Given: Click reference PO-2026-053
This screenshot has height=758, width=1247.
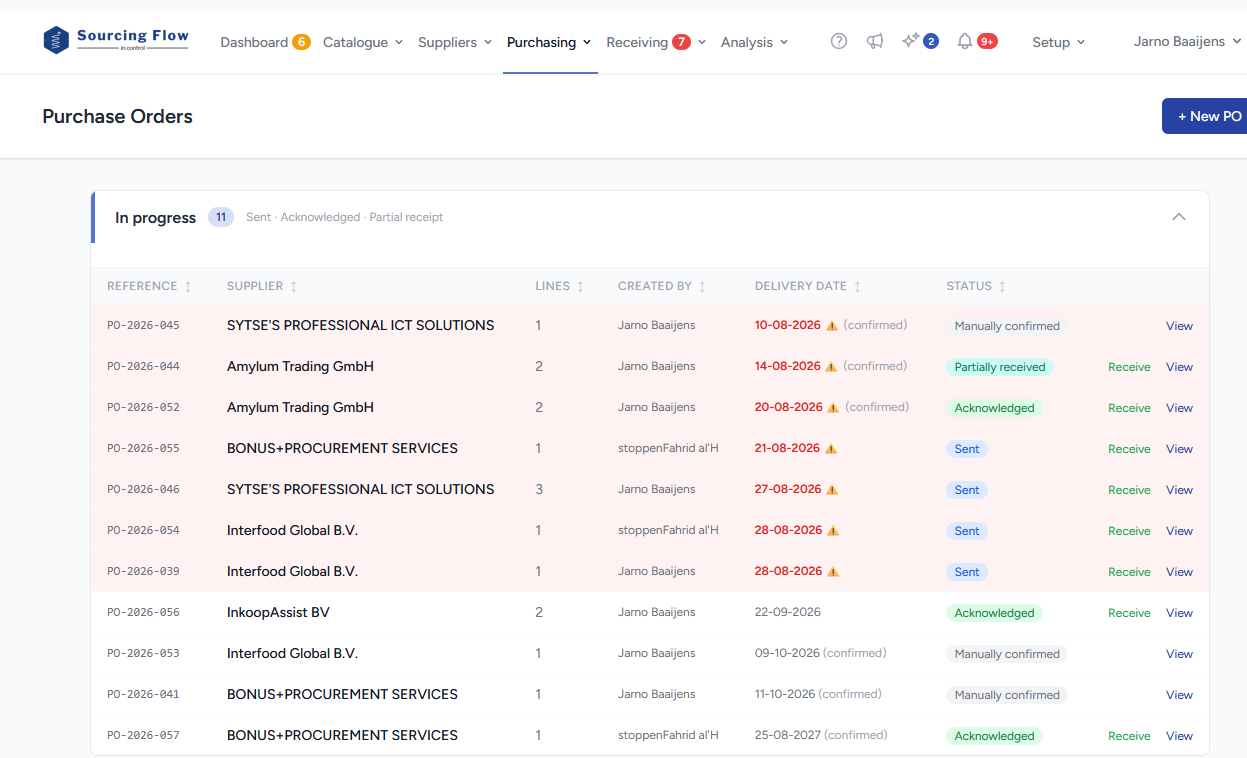Looking at the screenshot, I should point(143,654).
